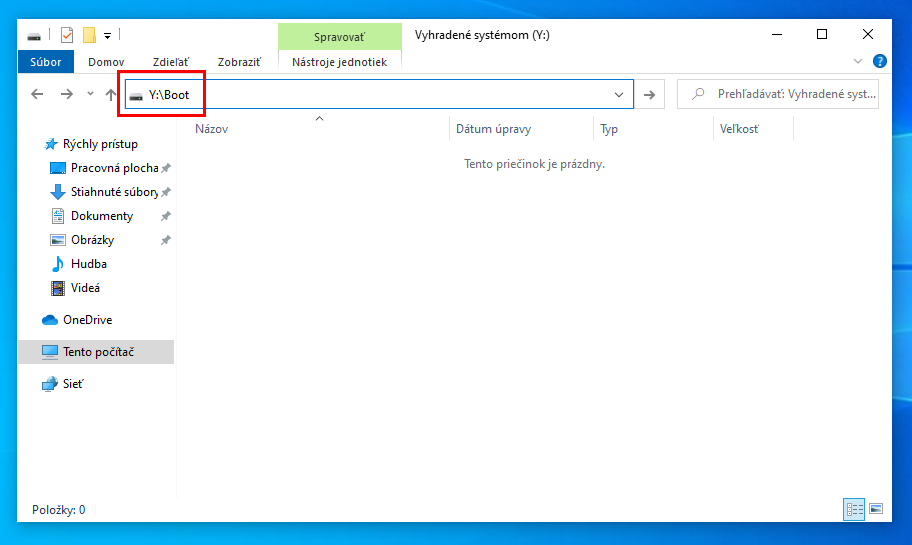The height and width of the screenshot is (545, 912).
Task: Click the Properties icon in quick access toolbar
Action: point(67,35)
